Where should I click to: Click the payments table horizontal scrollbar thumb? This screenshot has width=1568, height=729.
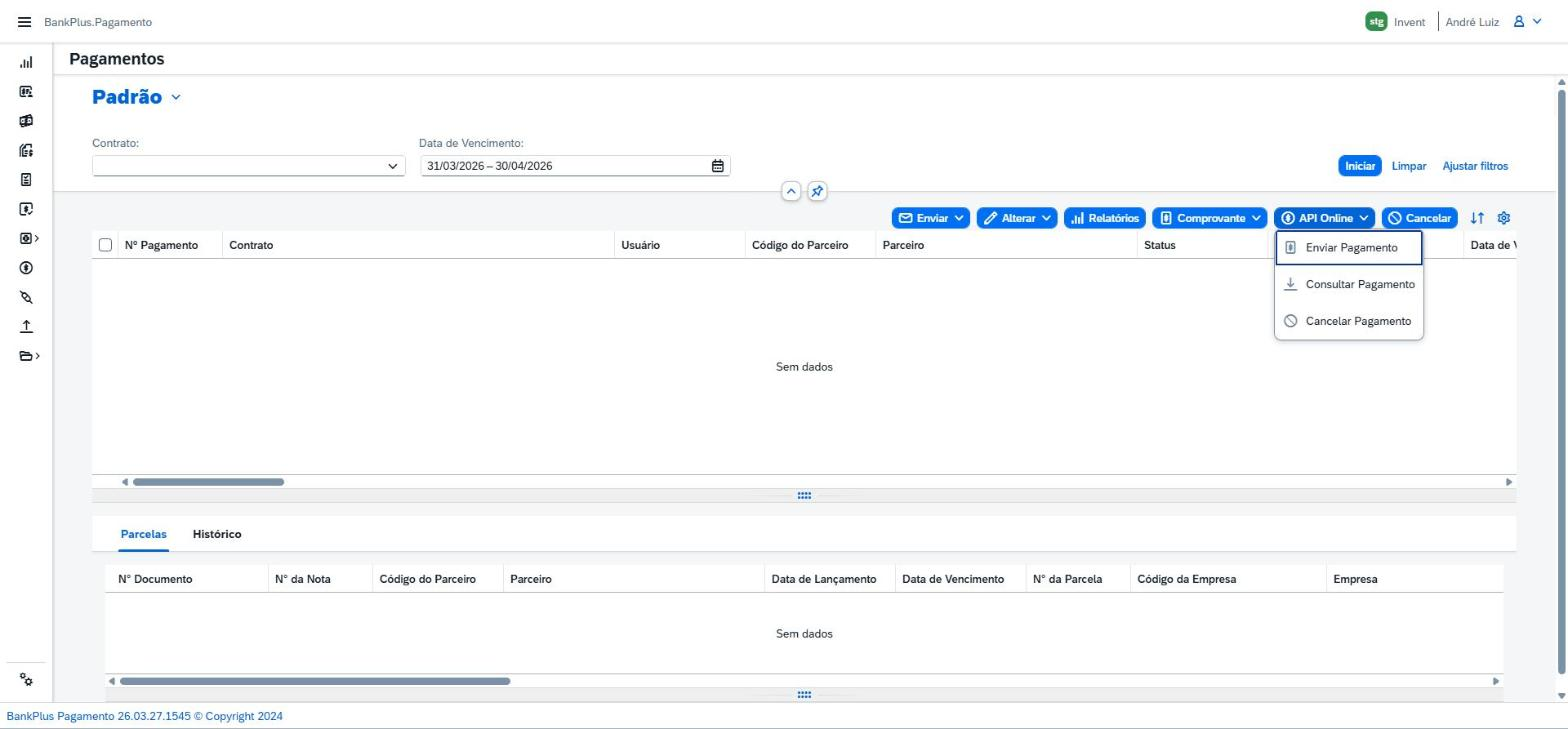[208, 482]
